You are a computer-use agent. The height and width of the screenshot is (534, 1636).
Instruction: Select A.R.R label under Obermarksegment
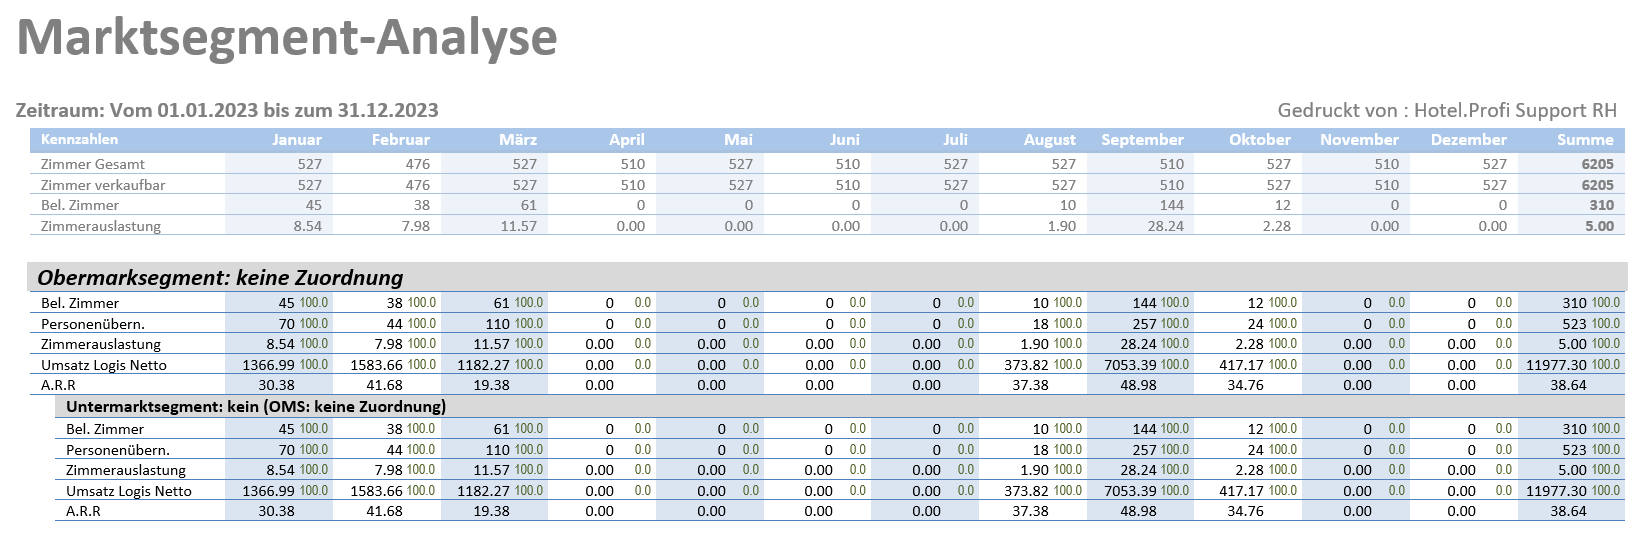[x=58, y=385]
